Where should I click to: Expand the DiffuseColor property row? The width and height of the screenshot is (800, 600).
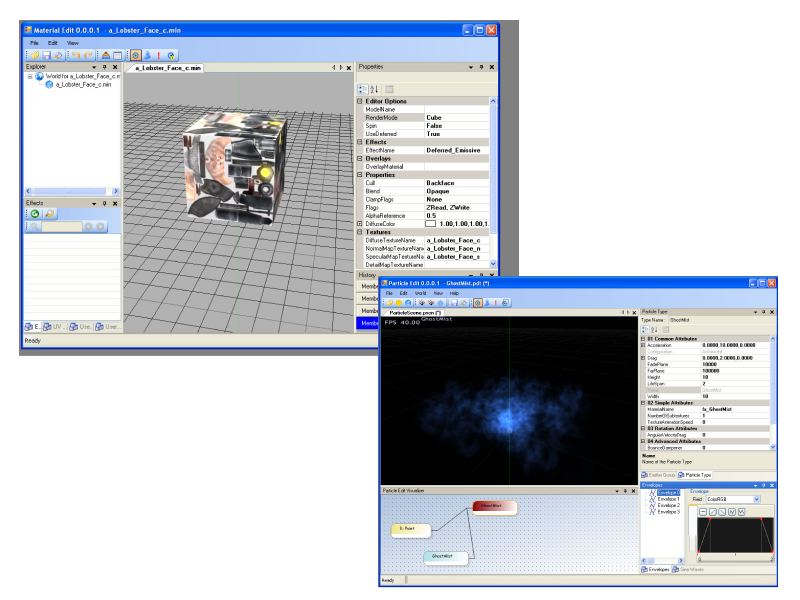360,223
